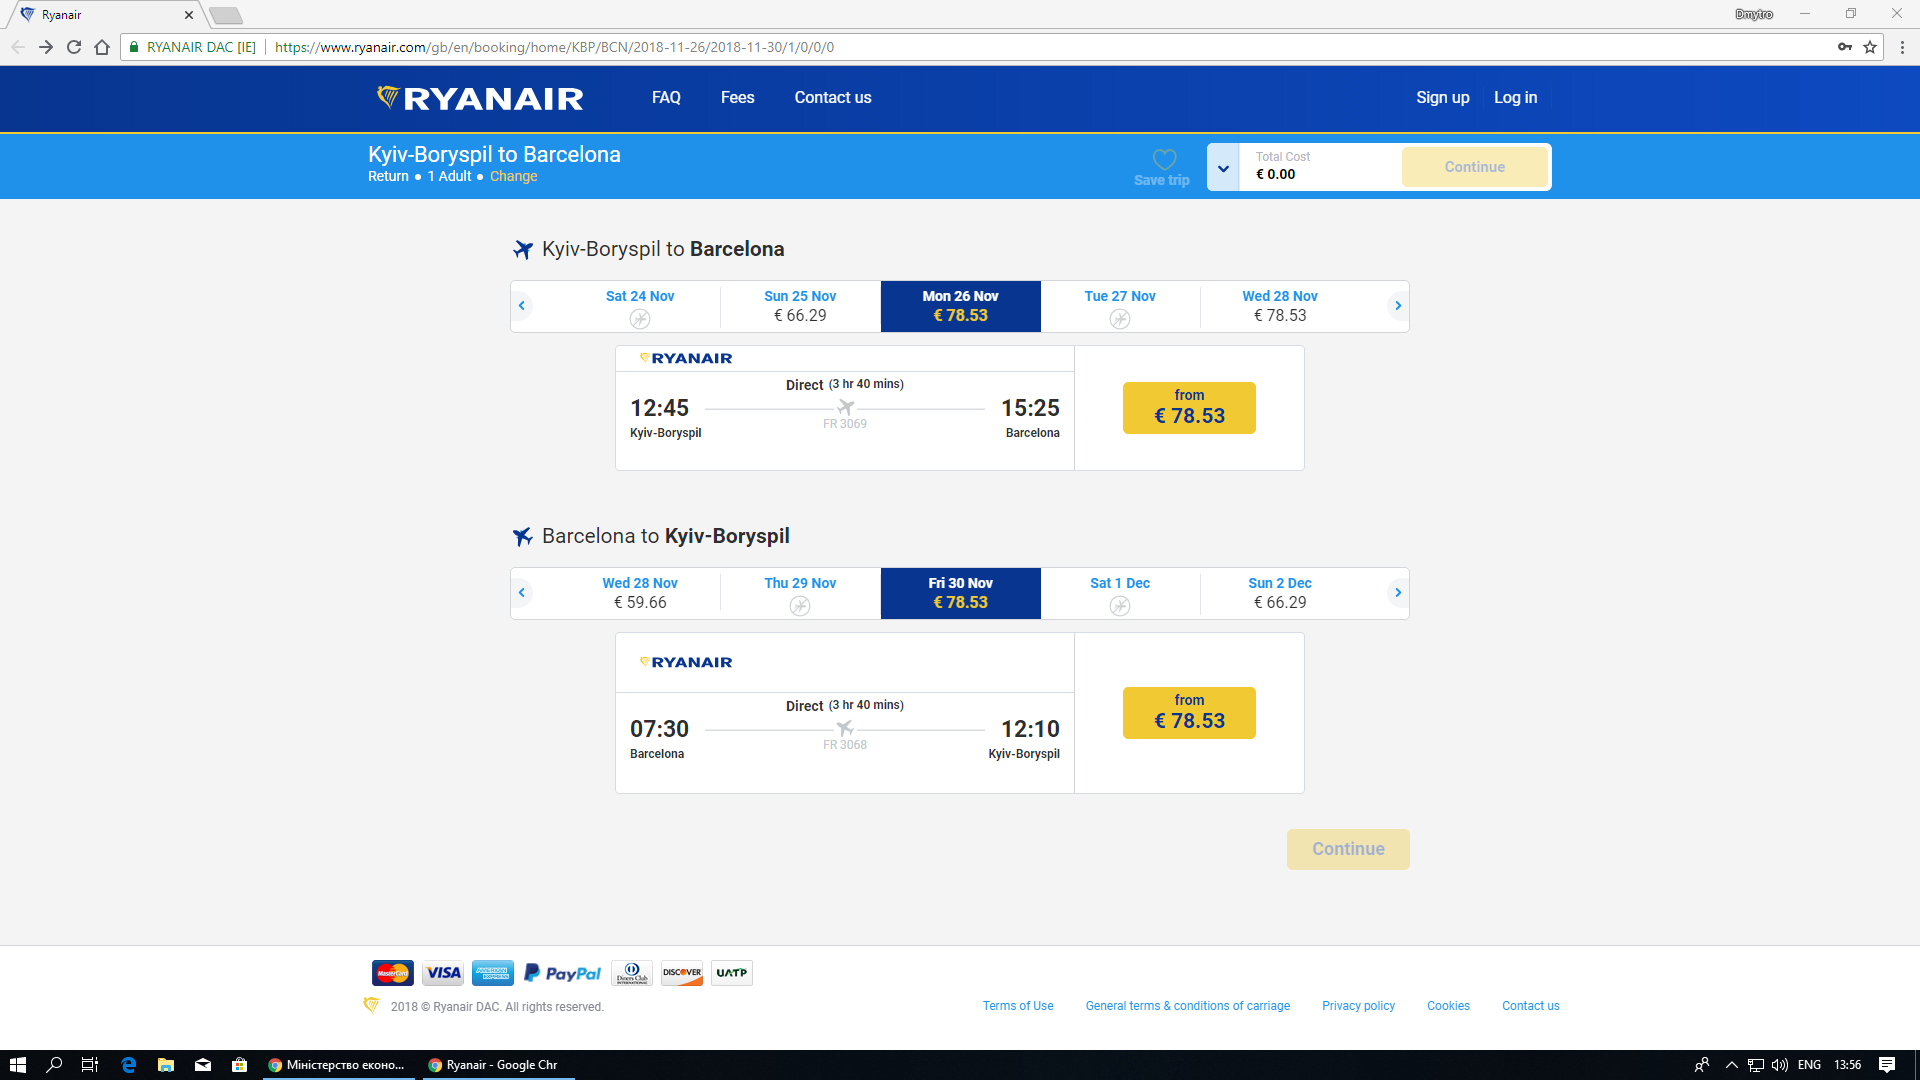Screen dimensions: 1920x1080
Task: Select Sun 25 Nov outbound date
Action: tap(800, 306)
